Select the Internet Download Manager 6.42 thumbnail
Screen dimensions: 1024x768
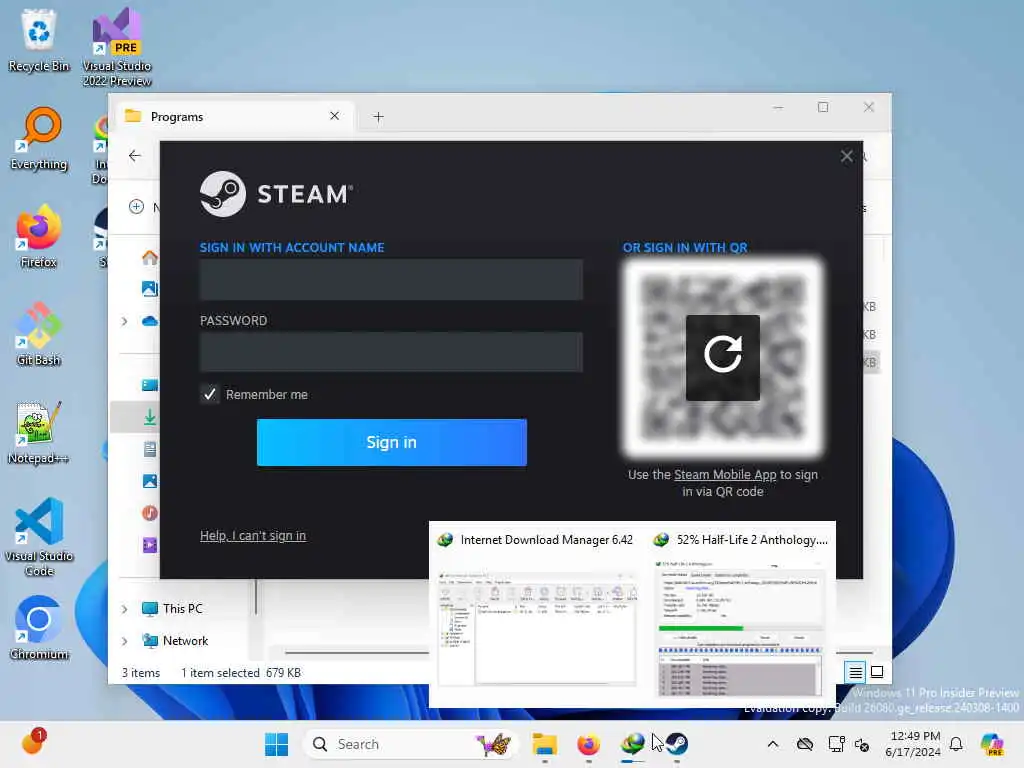tap(537, 613)
